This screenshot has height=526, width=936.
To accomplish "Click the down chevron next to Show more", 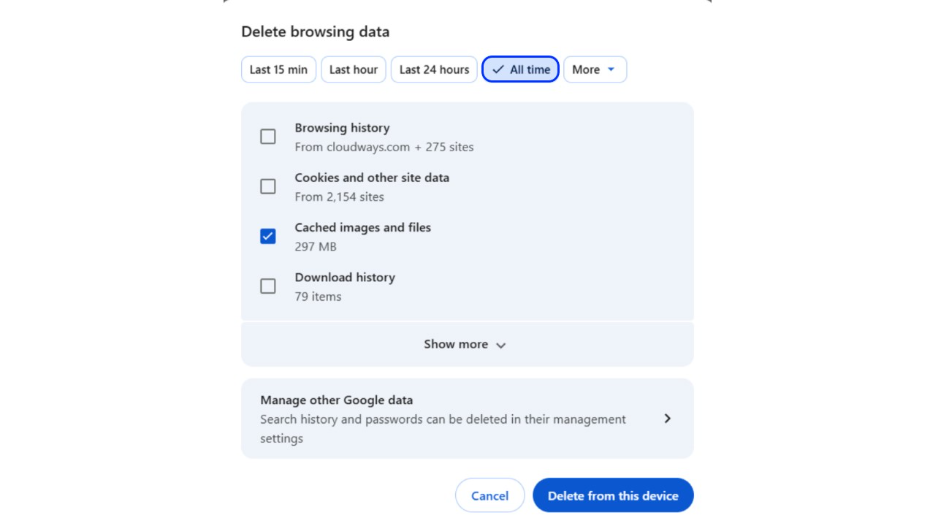I will click(x=501, y=345).
